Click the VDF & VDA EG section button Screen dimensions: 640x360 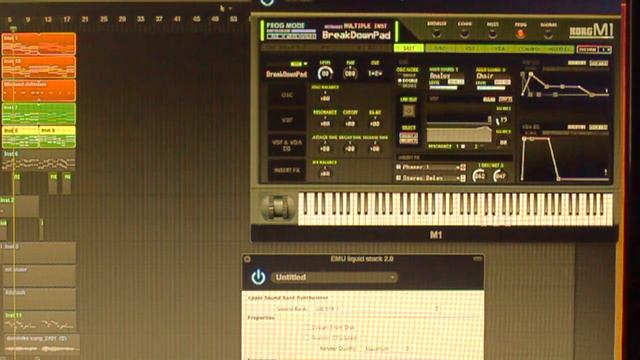[287, 145]
